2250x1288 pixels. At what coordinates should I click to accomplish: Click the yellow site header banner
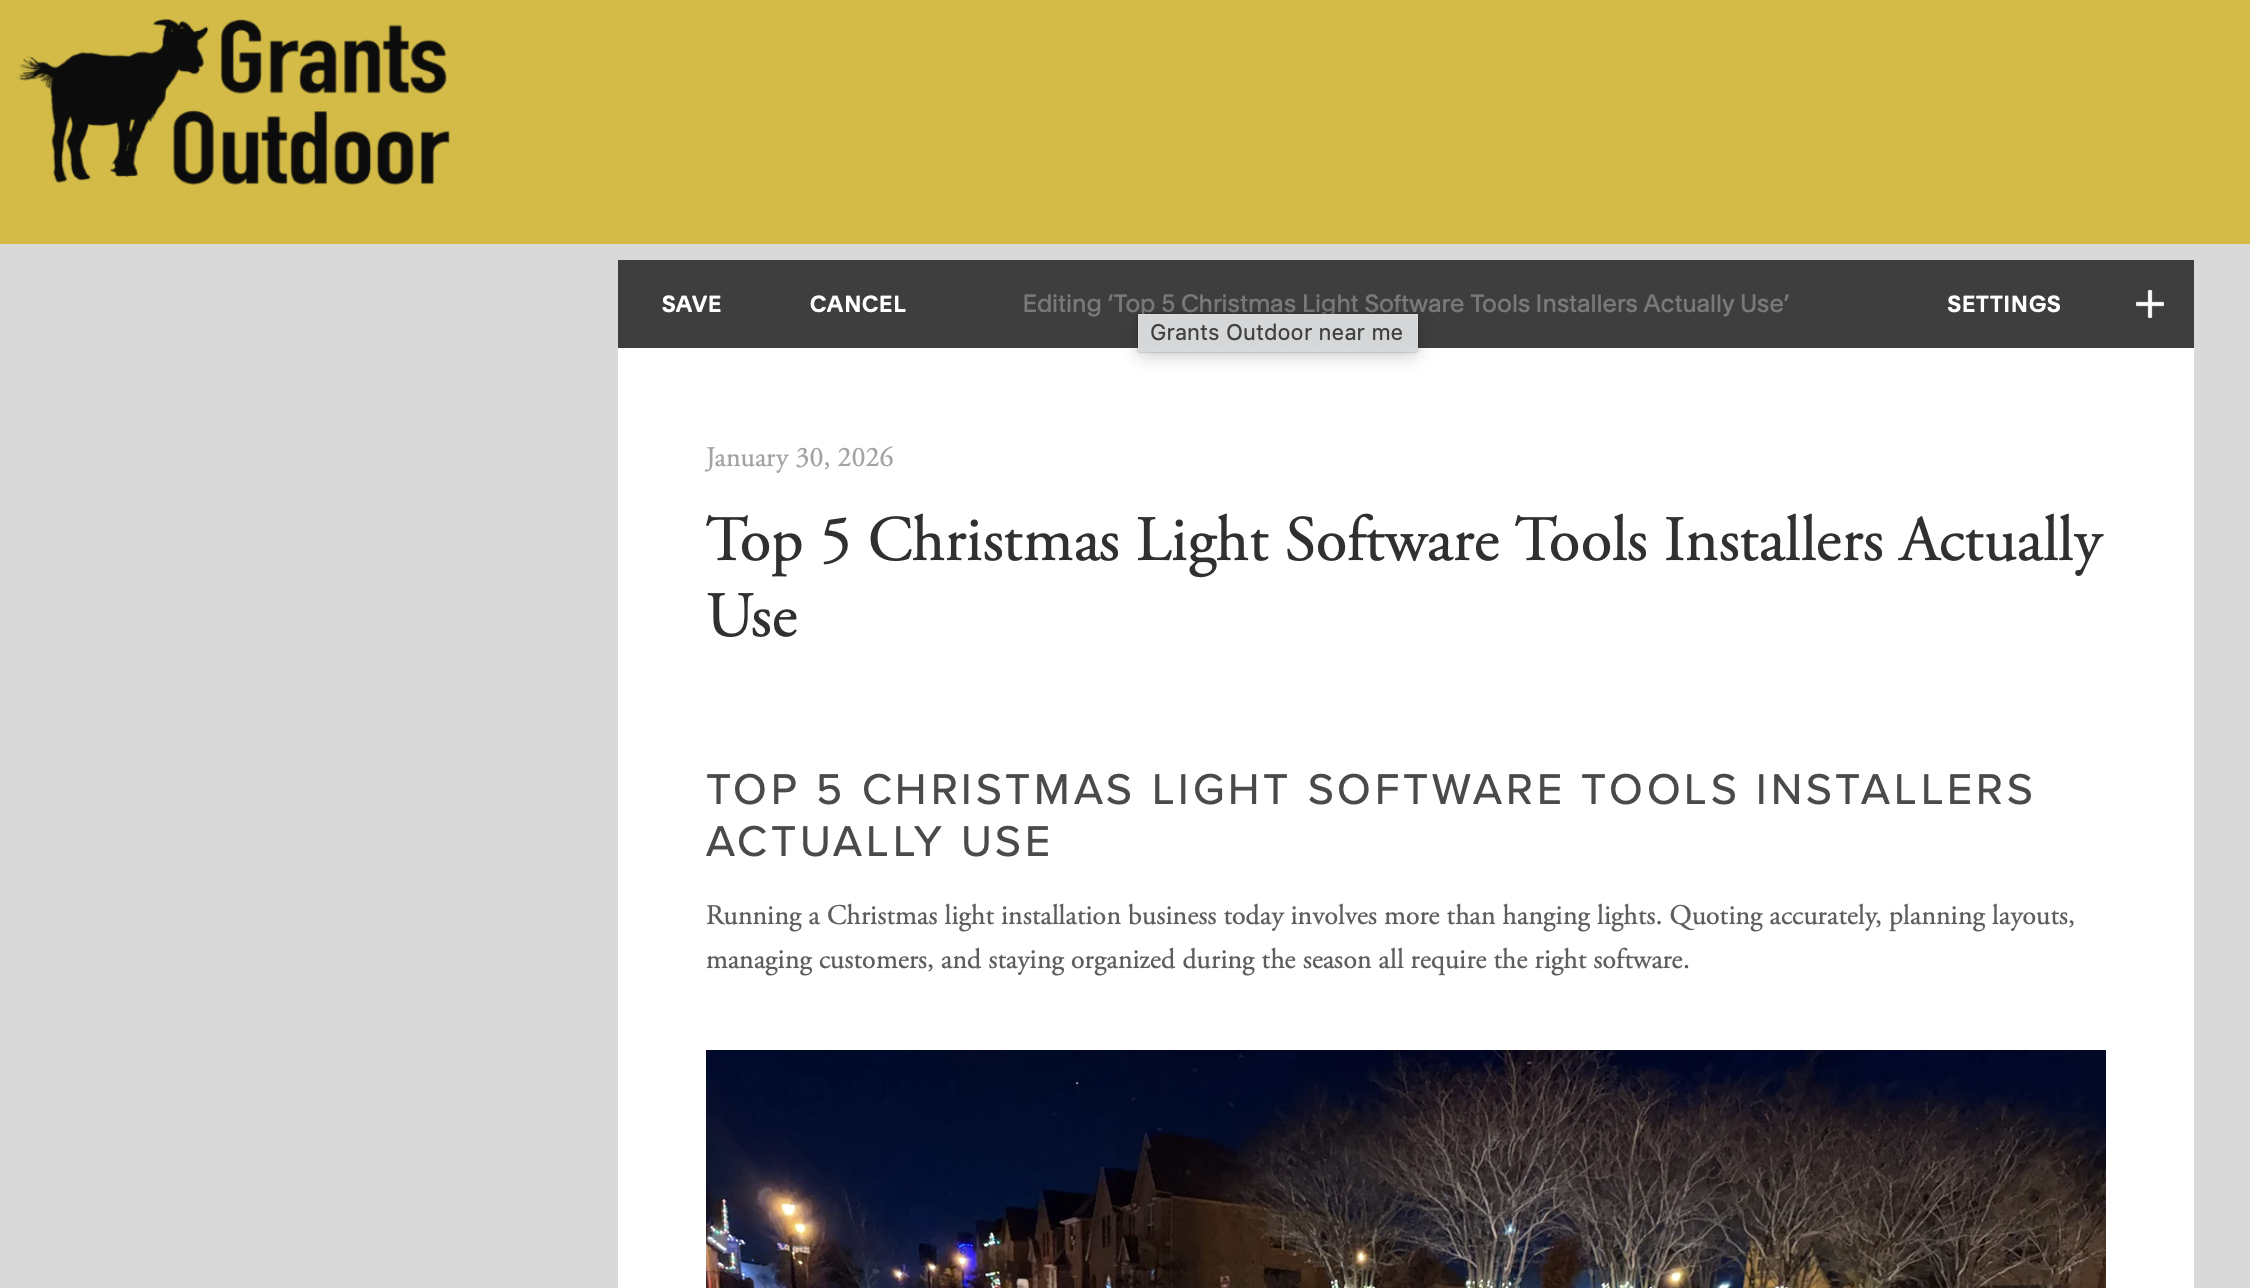coord(1400,120)
